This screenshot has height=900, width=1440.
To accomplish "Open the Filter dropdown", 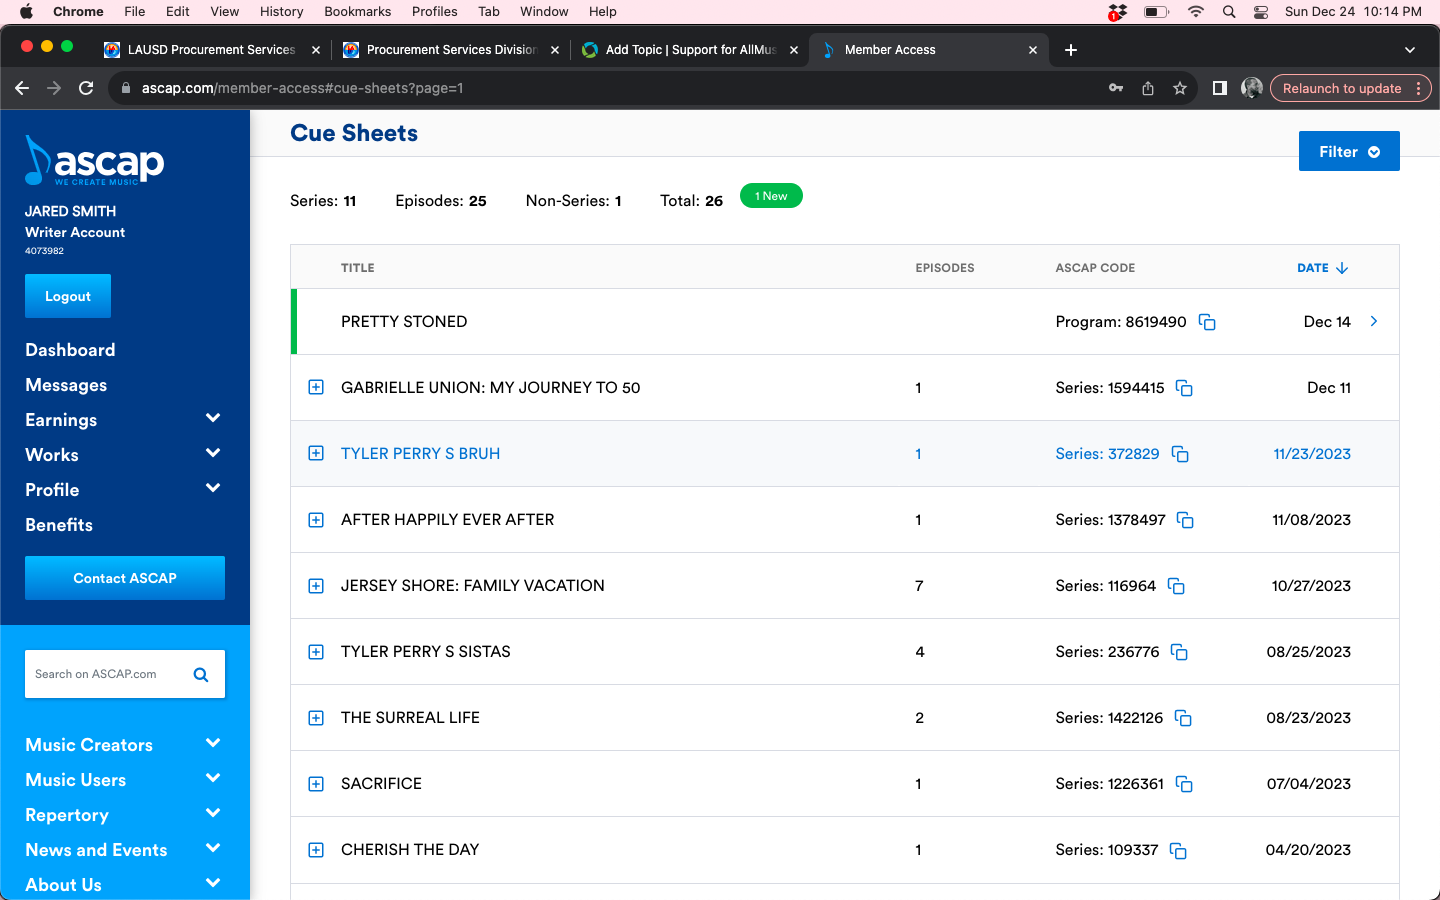I will [x=1348, y=152].
